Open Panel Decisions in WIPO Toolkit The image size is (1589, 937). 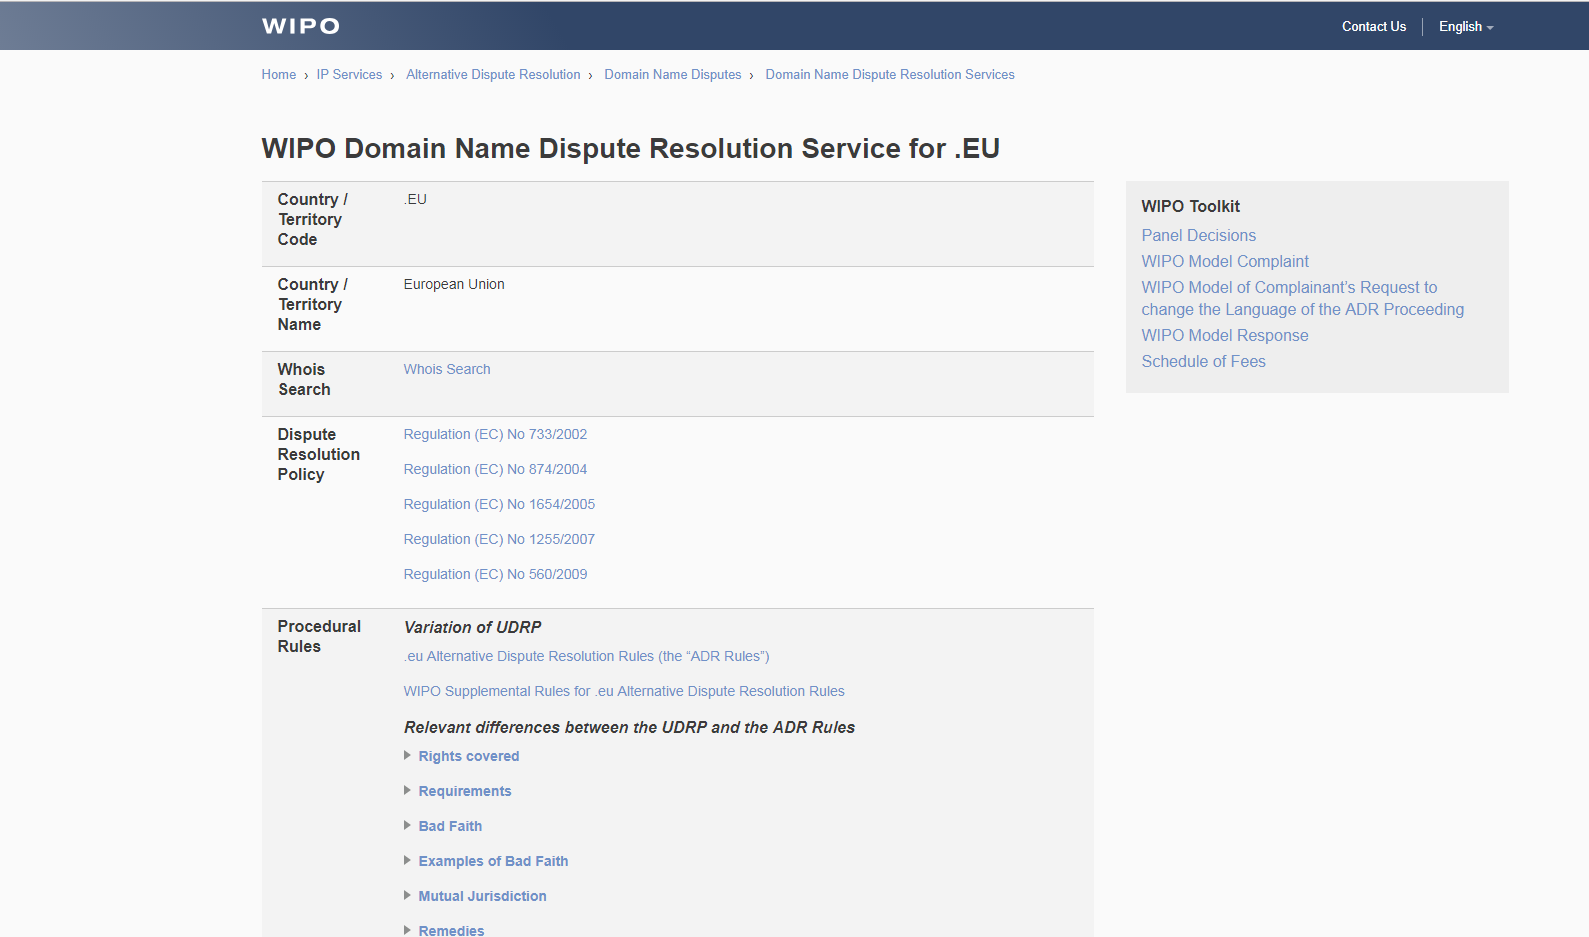pos(1198,235)
